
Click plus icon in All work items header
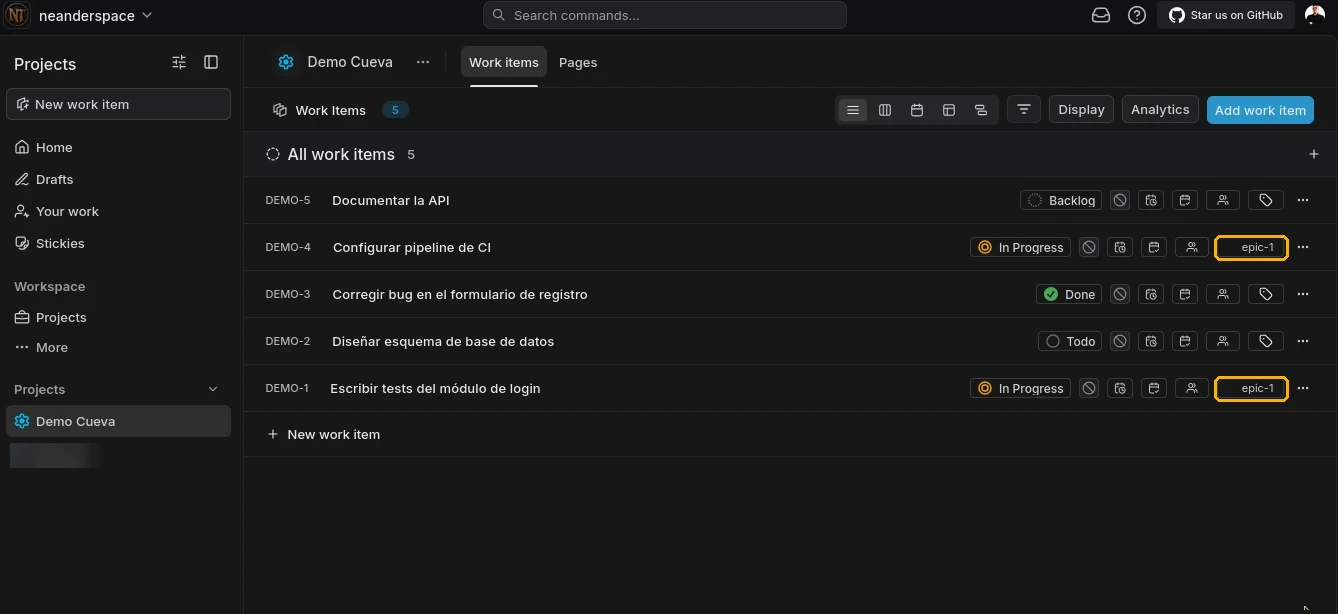(x=1314, y=154)
